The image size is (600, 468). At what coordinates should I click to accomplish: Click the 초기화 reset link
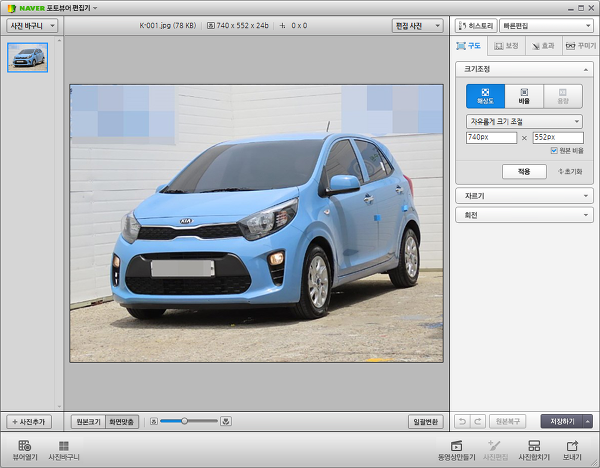point(570,171)
